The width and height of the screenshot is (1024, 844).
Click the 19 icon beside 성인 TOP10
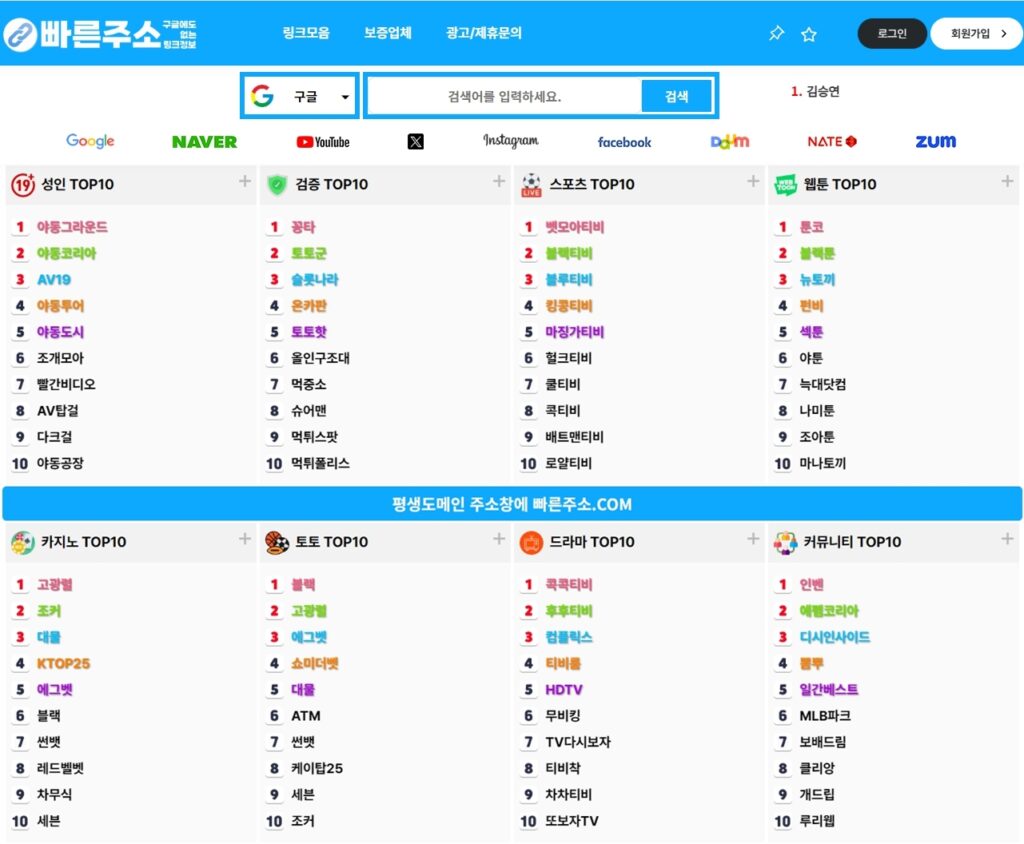[23, 185]
